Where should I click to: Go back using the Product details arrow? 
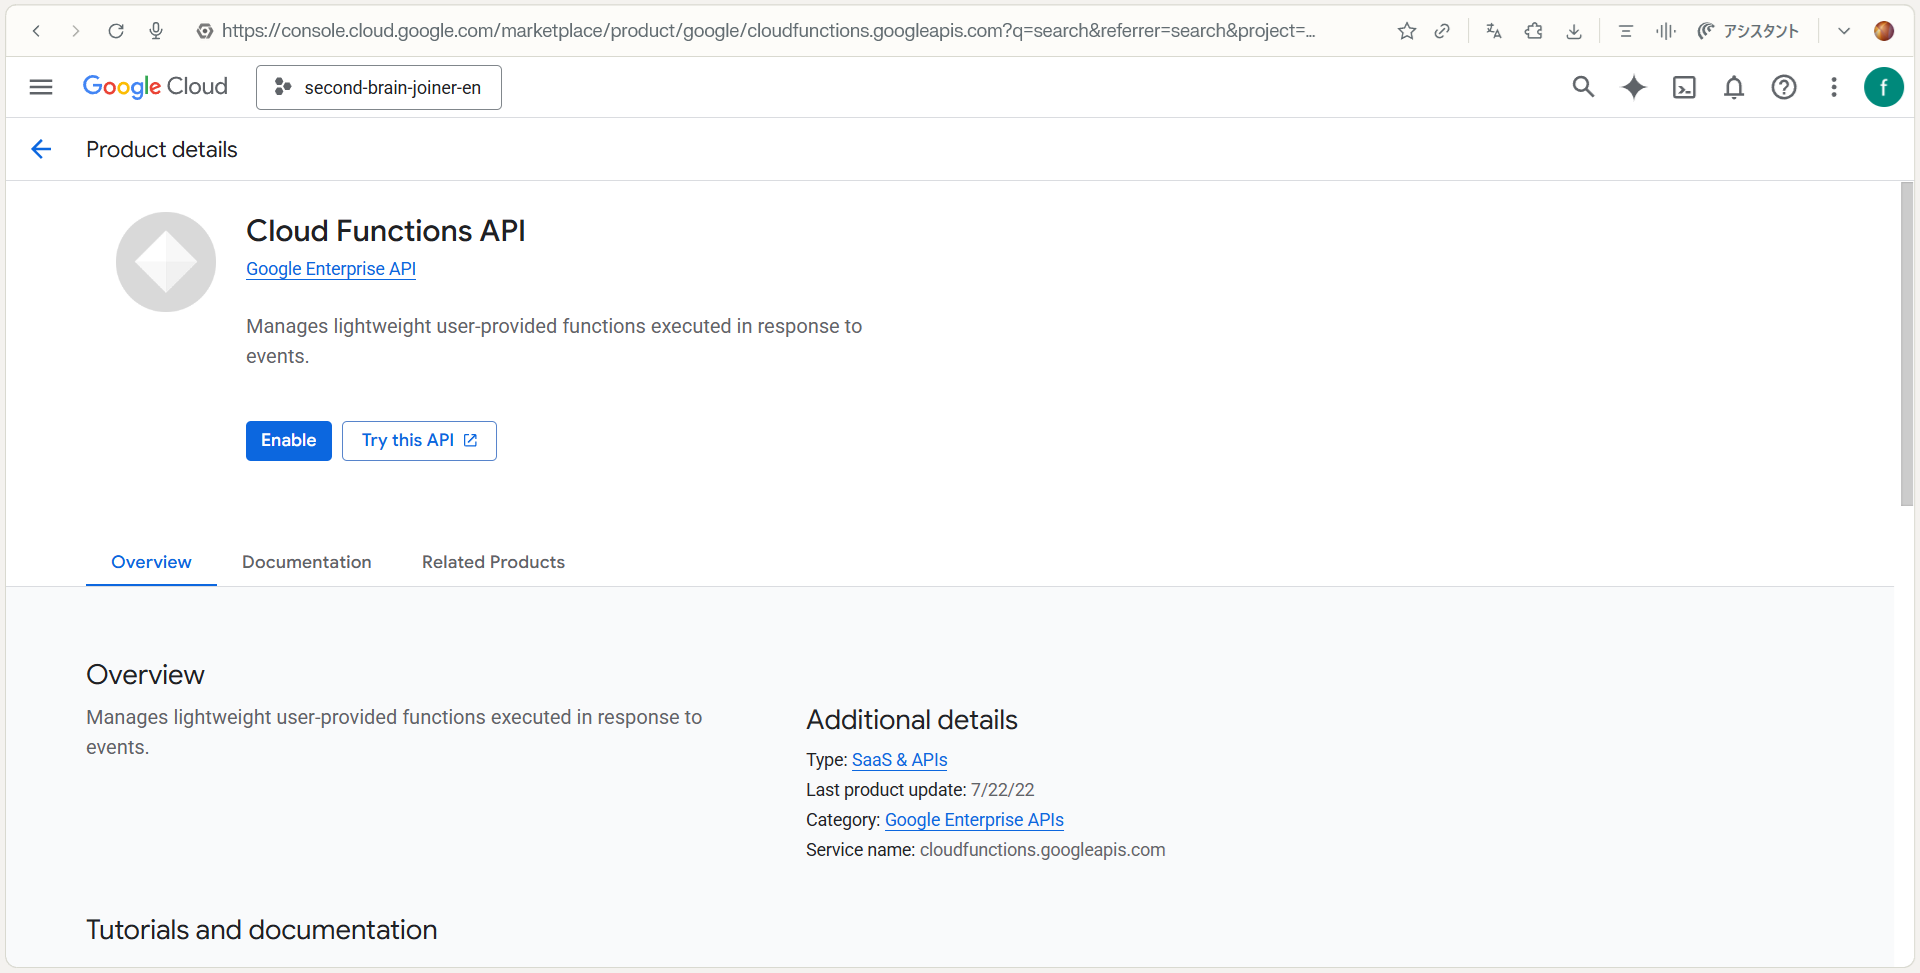[x=41, y=149]
